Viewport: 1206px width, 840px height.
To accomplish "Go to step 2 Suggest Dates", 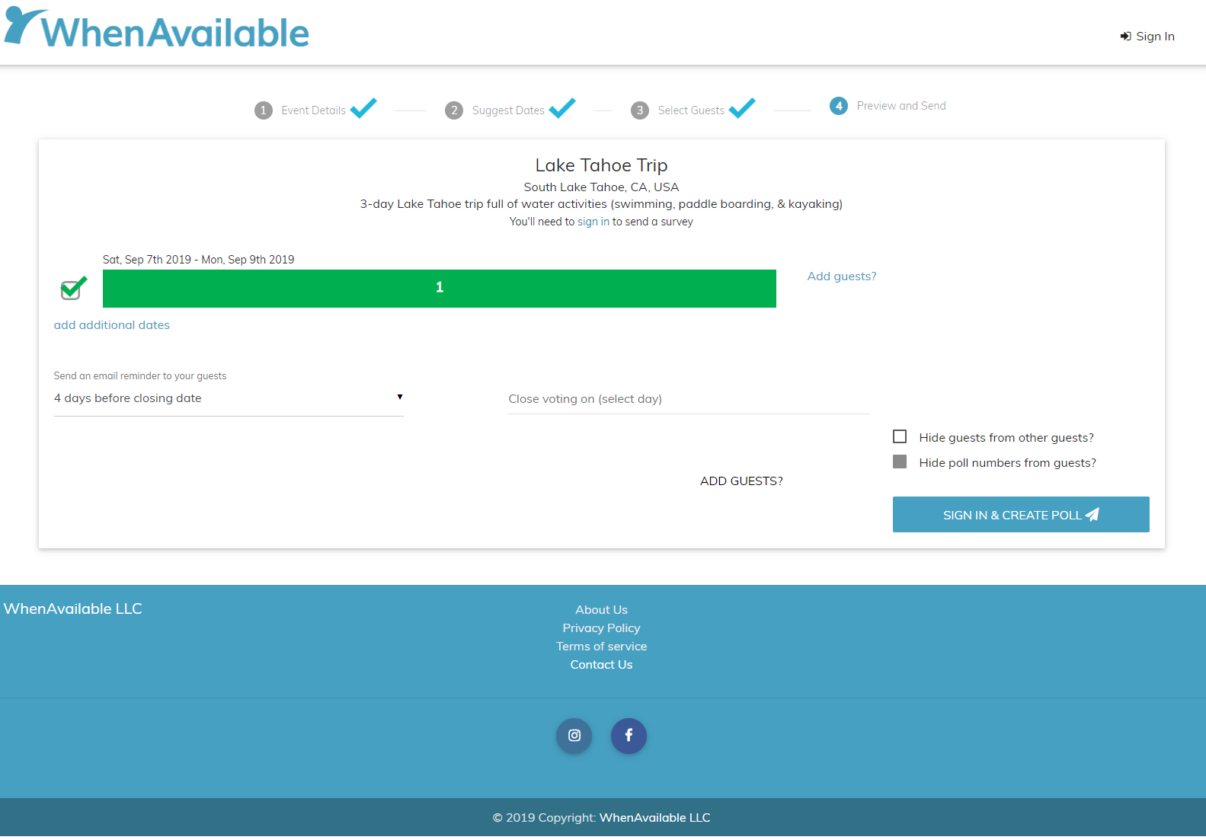I will (x=510, y=109).
